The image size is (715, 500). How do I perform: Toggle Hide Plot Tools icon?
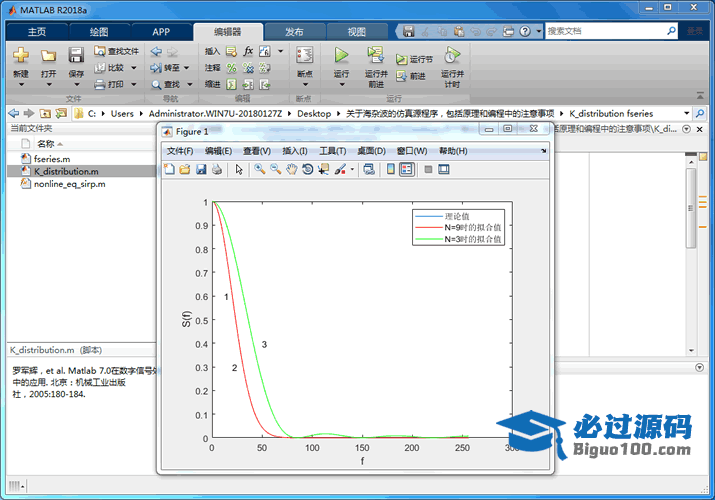pos(428,170)
